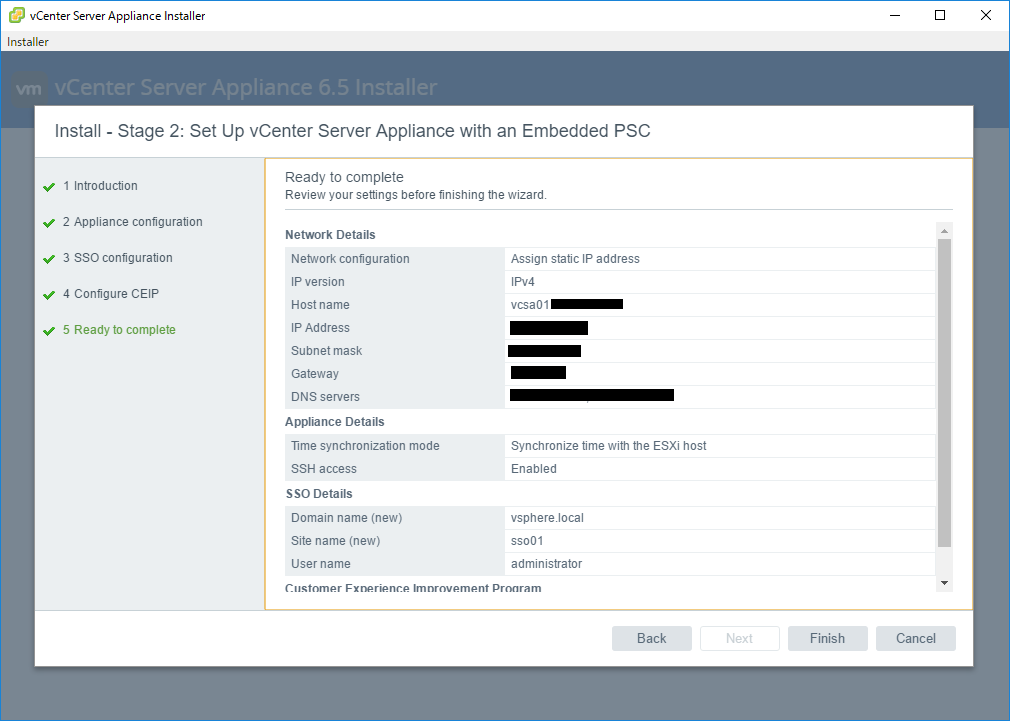Click the 'vcsa01' host name value

pos(530,305)
